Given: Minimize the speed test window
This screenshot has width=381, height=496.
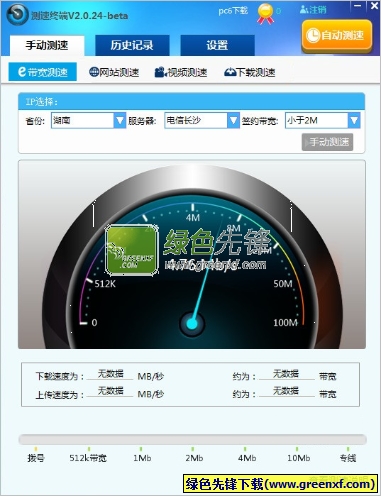Looking at the screenshot, I should tap(358, 6).
